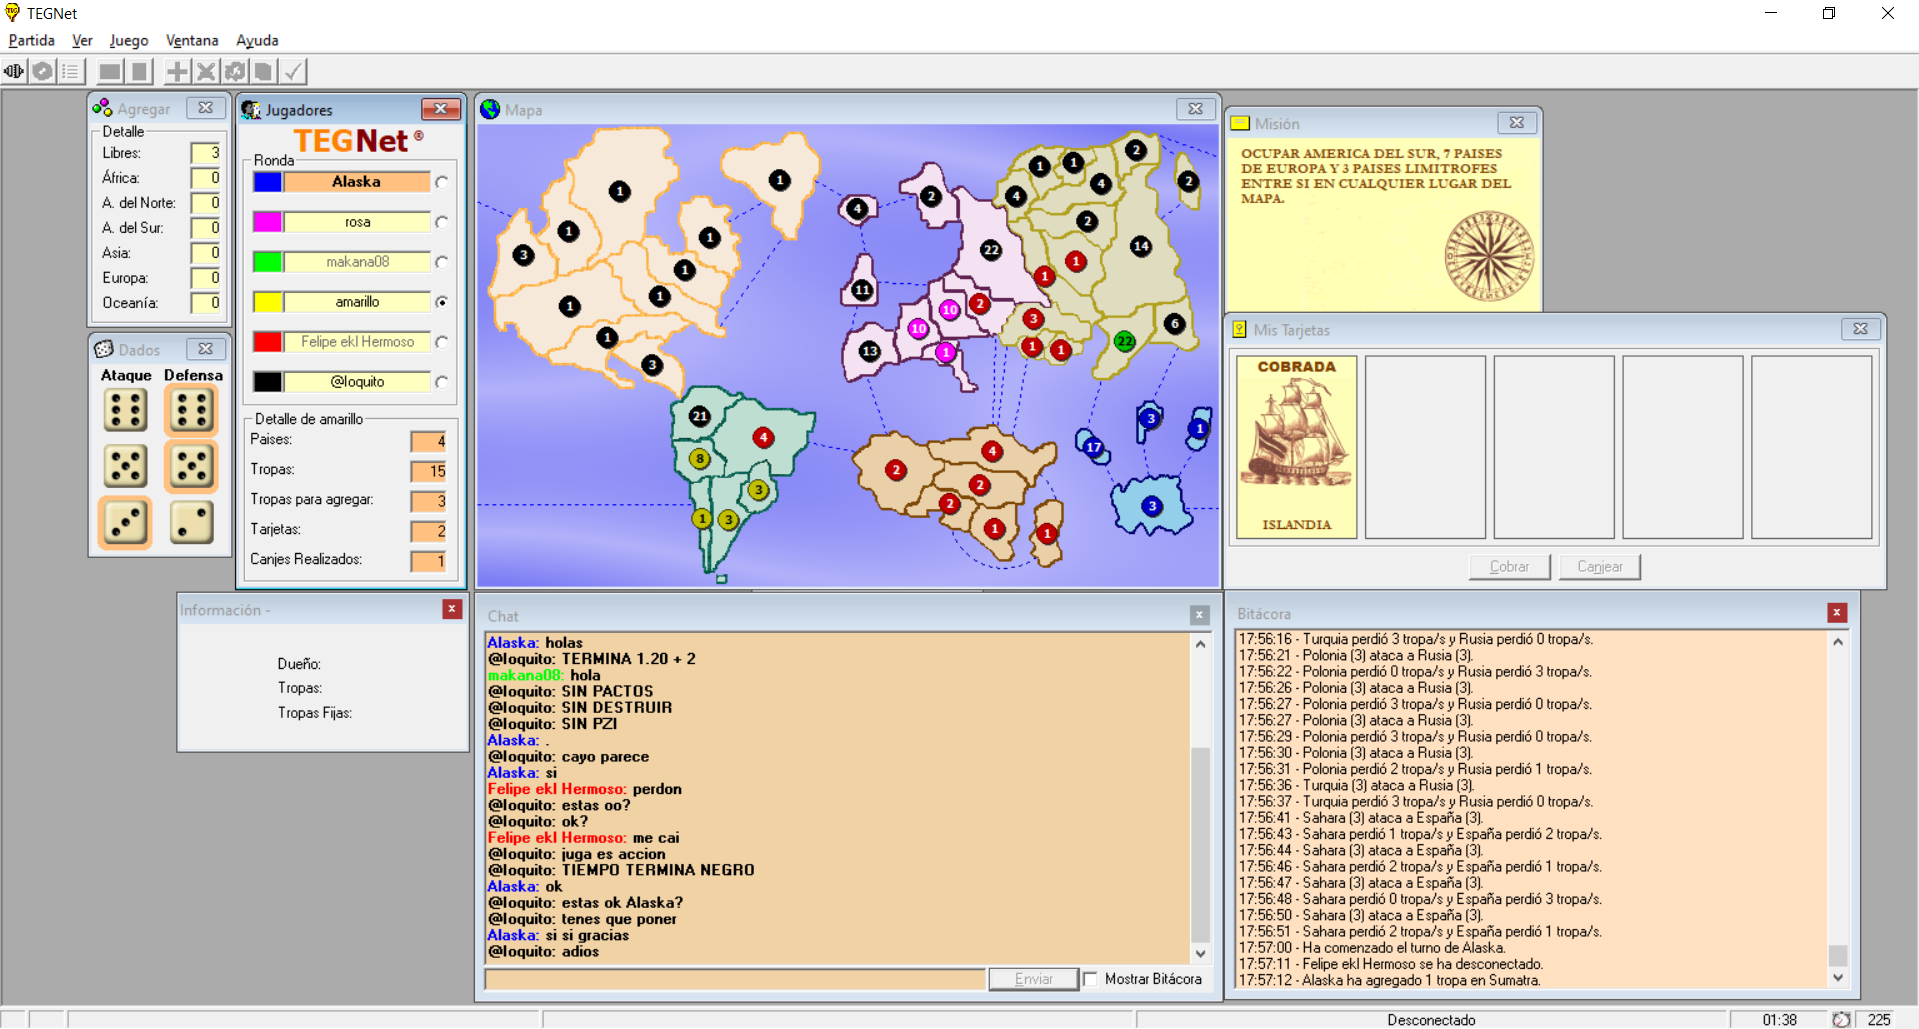
Task: Click the crossed-swords attack toolbar icon
Action: [206, 71]
